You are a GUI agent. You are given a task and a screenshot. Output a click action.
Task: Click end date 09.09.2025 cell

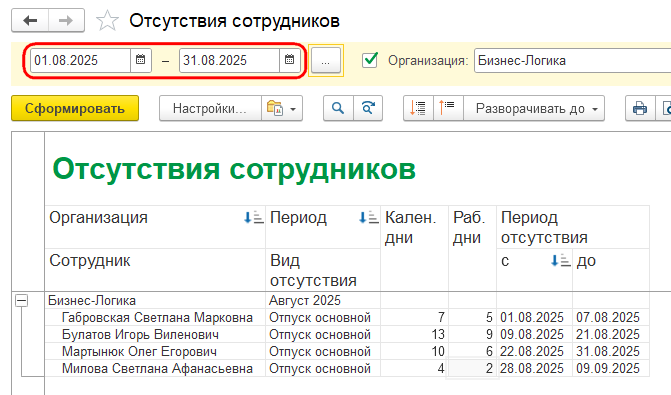coord(611,368)
